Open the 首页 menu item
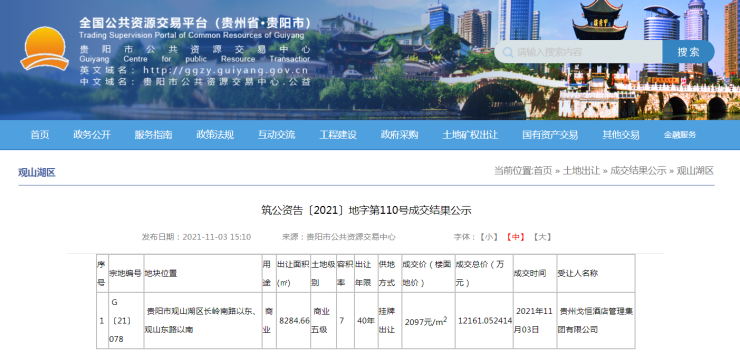This screenshot has height=364, width=740. pos(40,135)
